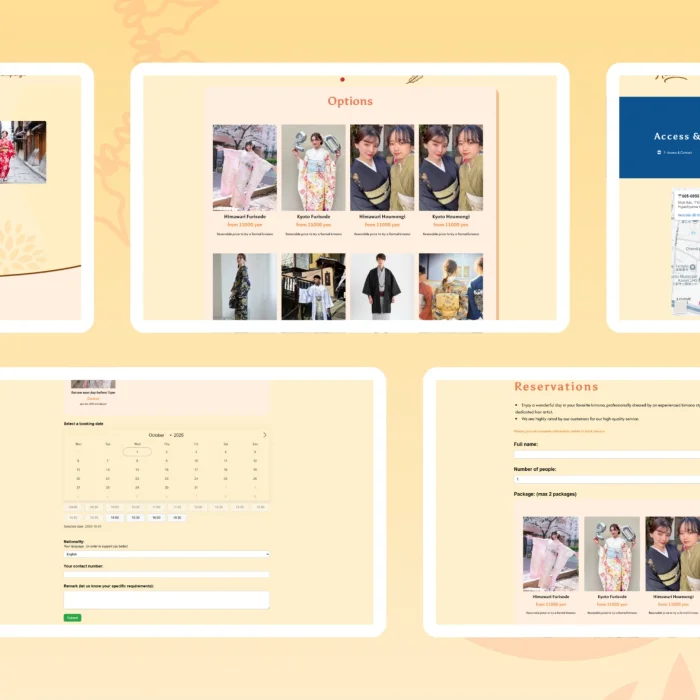Pick the 15:30 time slot
Image resolution: width=700 pixels, height=700 pixels.
coord(136,518)
